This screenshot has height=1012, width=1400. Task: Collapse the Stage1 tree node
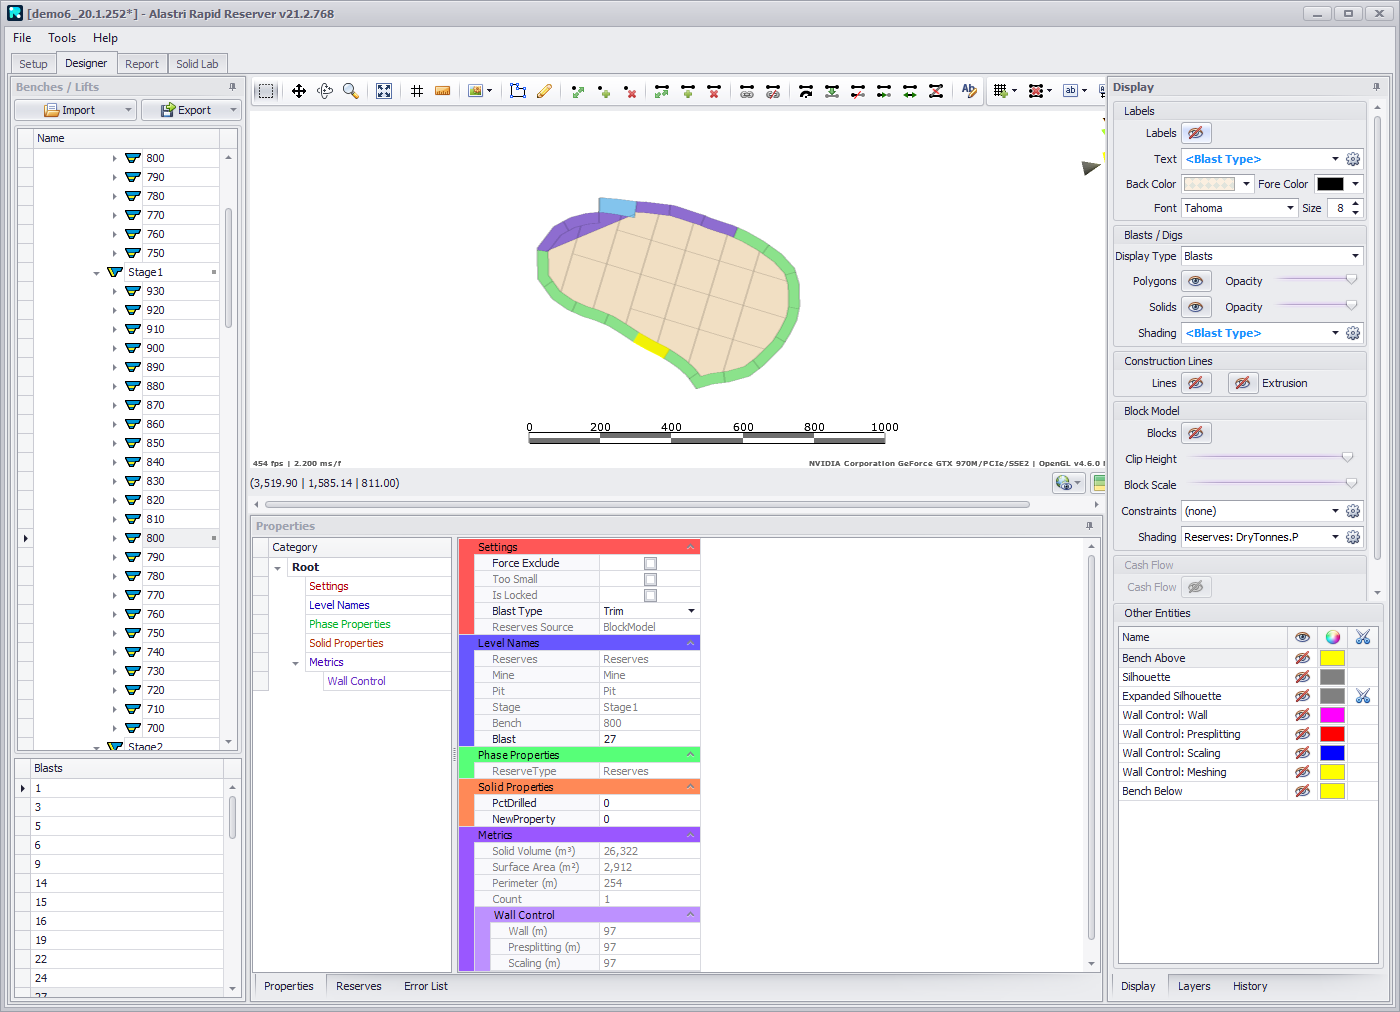click(96, 273)
